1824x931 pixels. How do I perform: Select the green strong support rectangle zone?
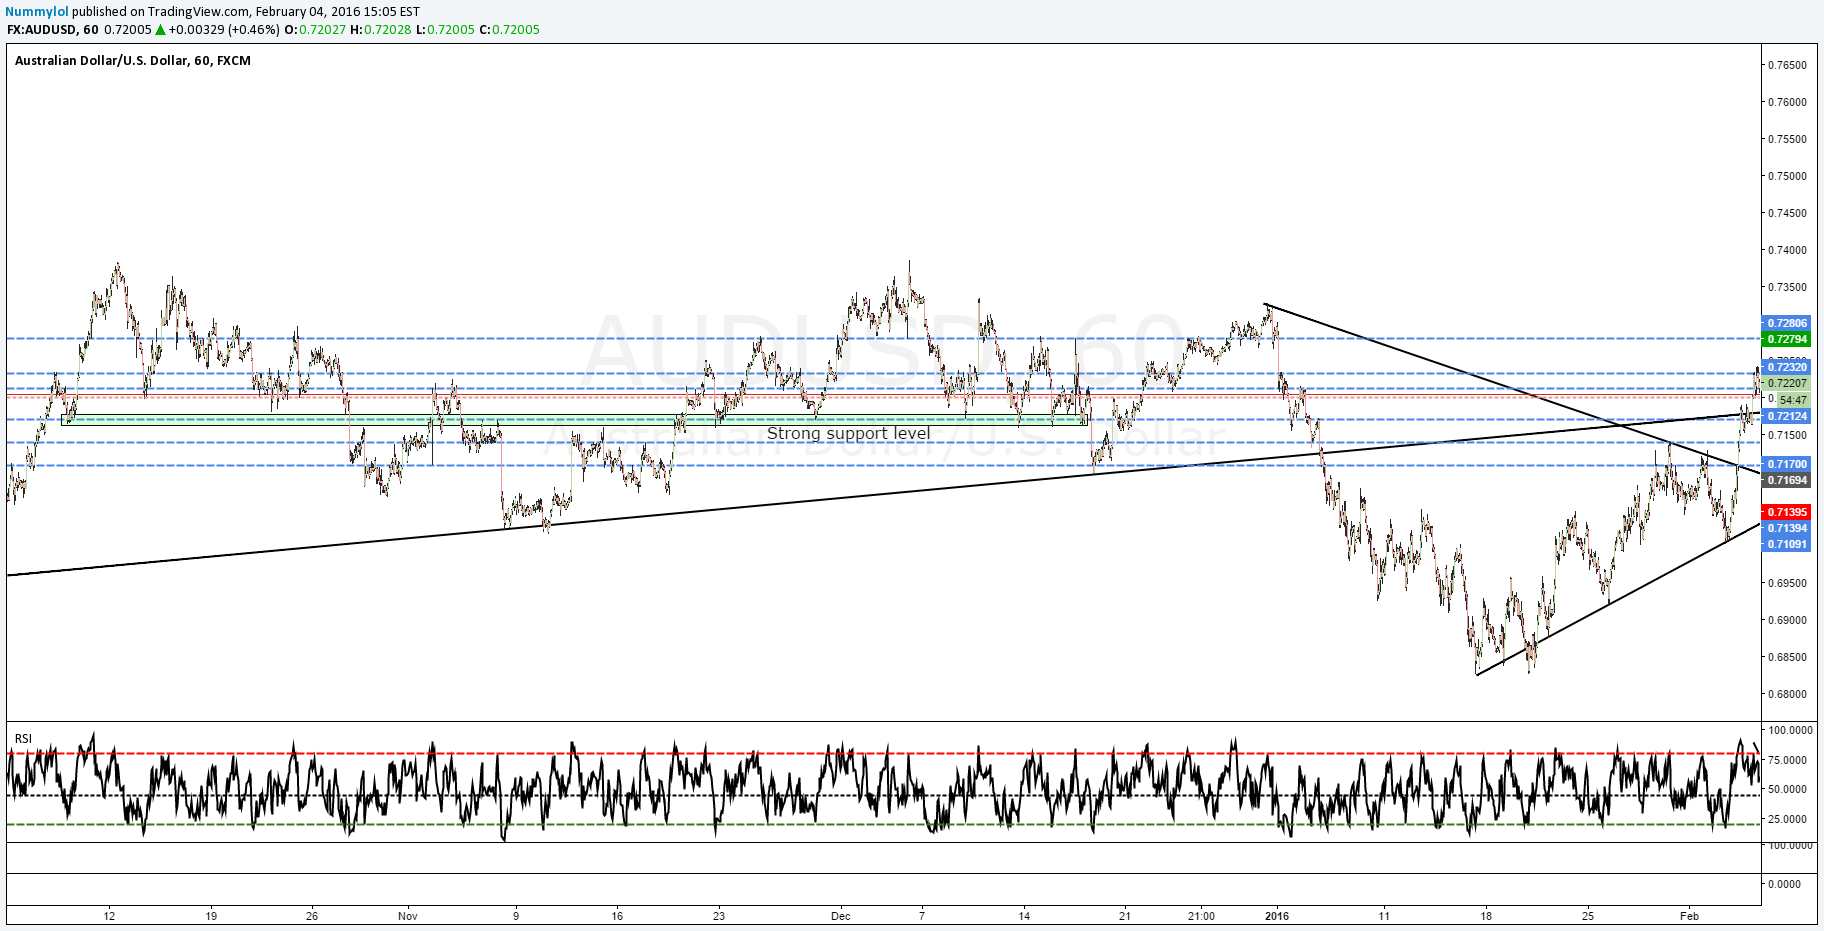(x=574, y=420)
